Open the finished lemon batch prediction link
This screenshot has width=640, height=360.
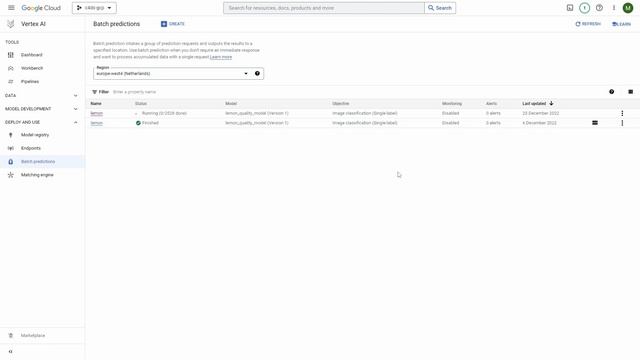tap(97, 123)
